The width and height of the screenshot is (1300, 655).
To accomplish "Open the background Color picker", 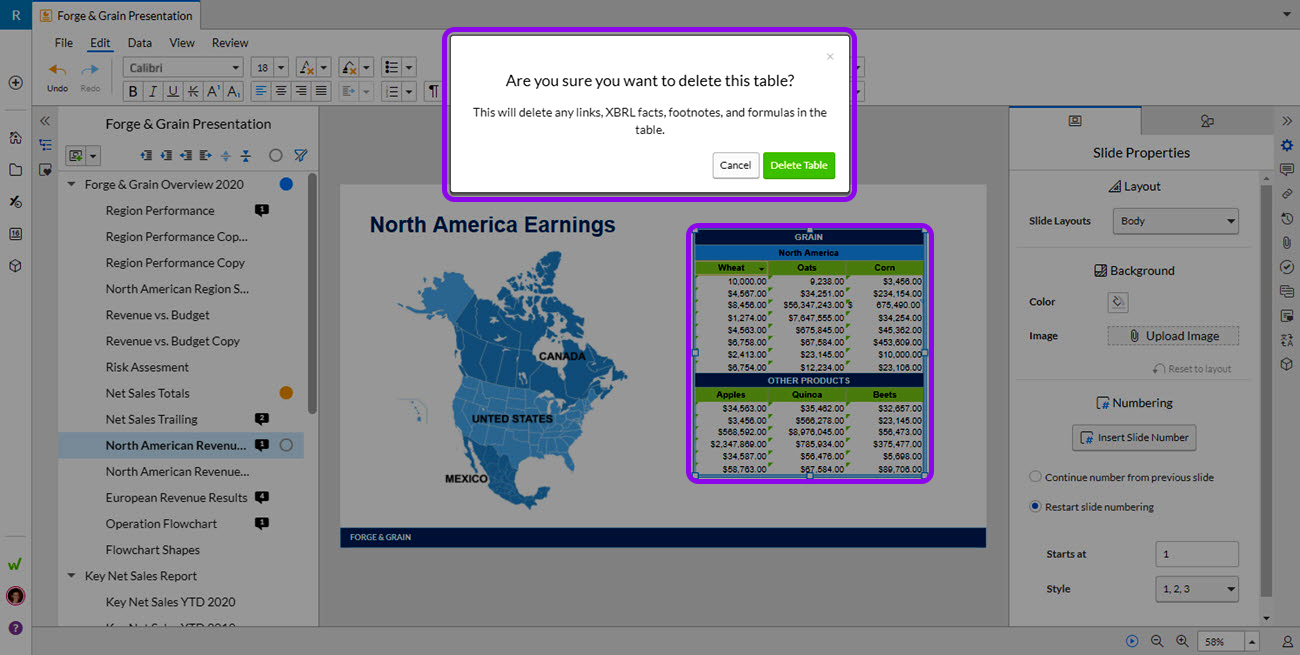I will pyautogui.click(x=1118, y=302).
